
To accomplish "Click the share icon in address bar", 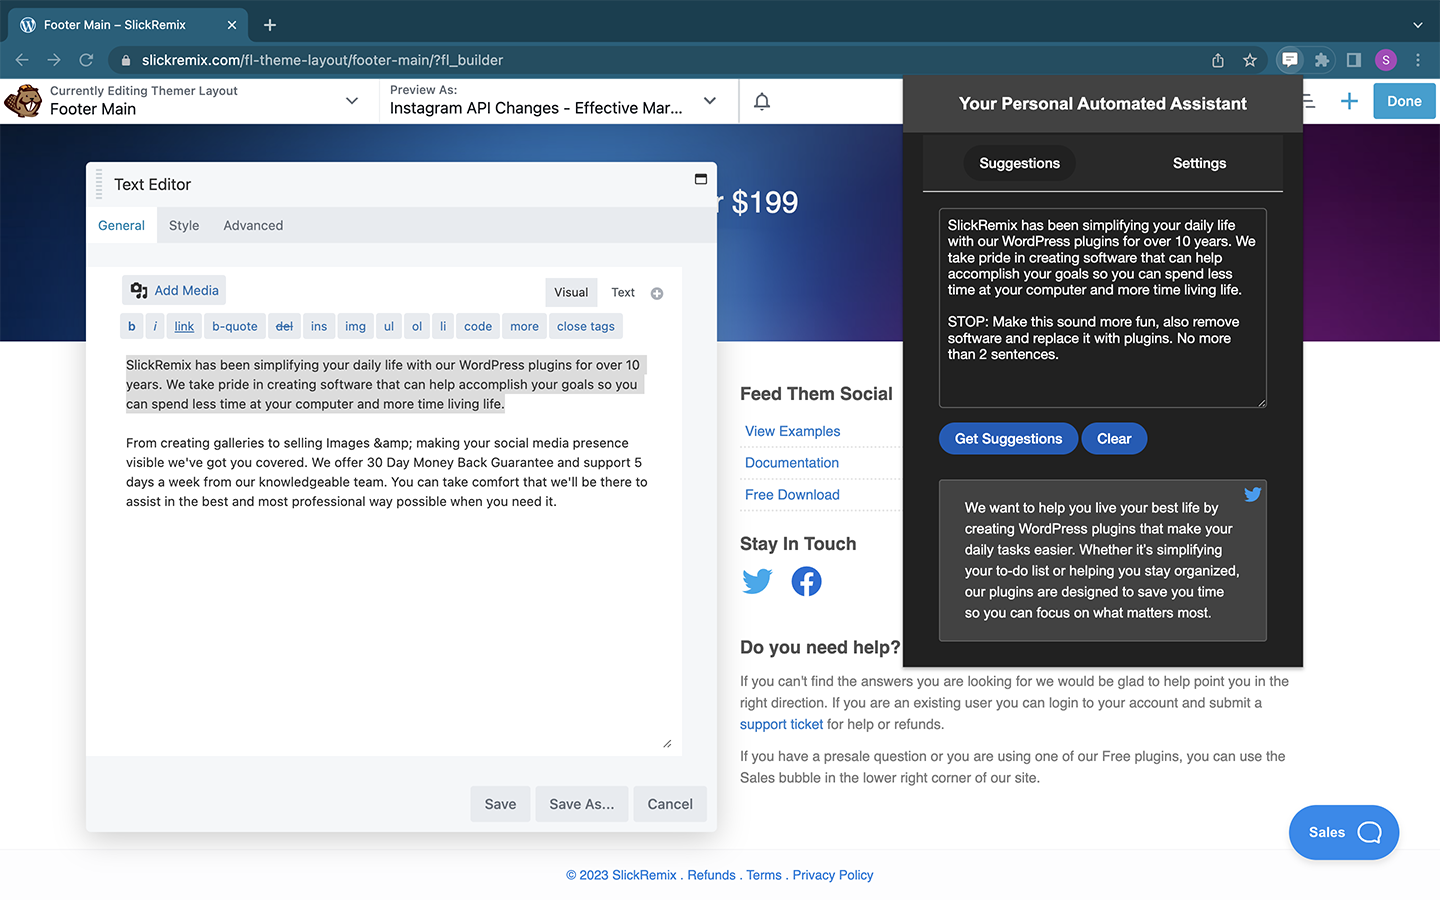I will [1218, 60].
